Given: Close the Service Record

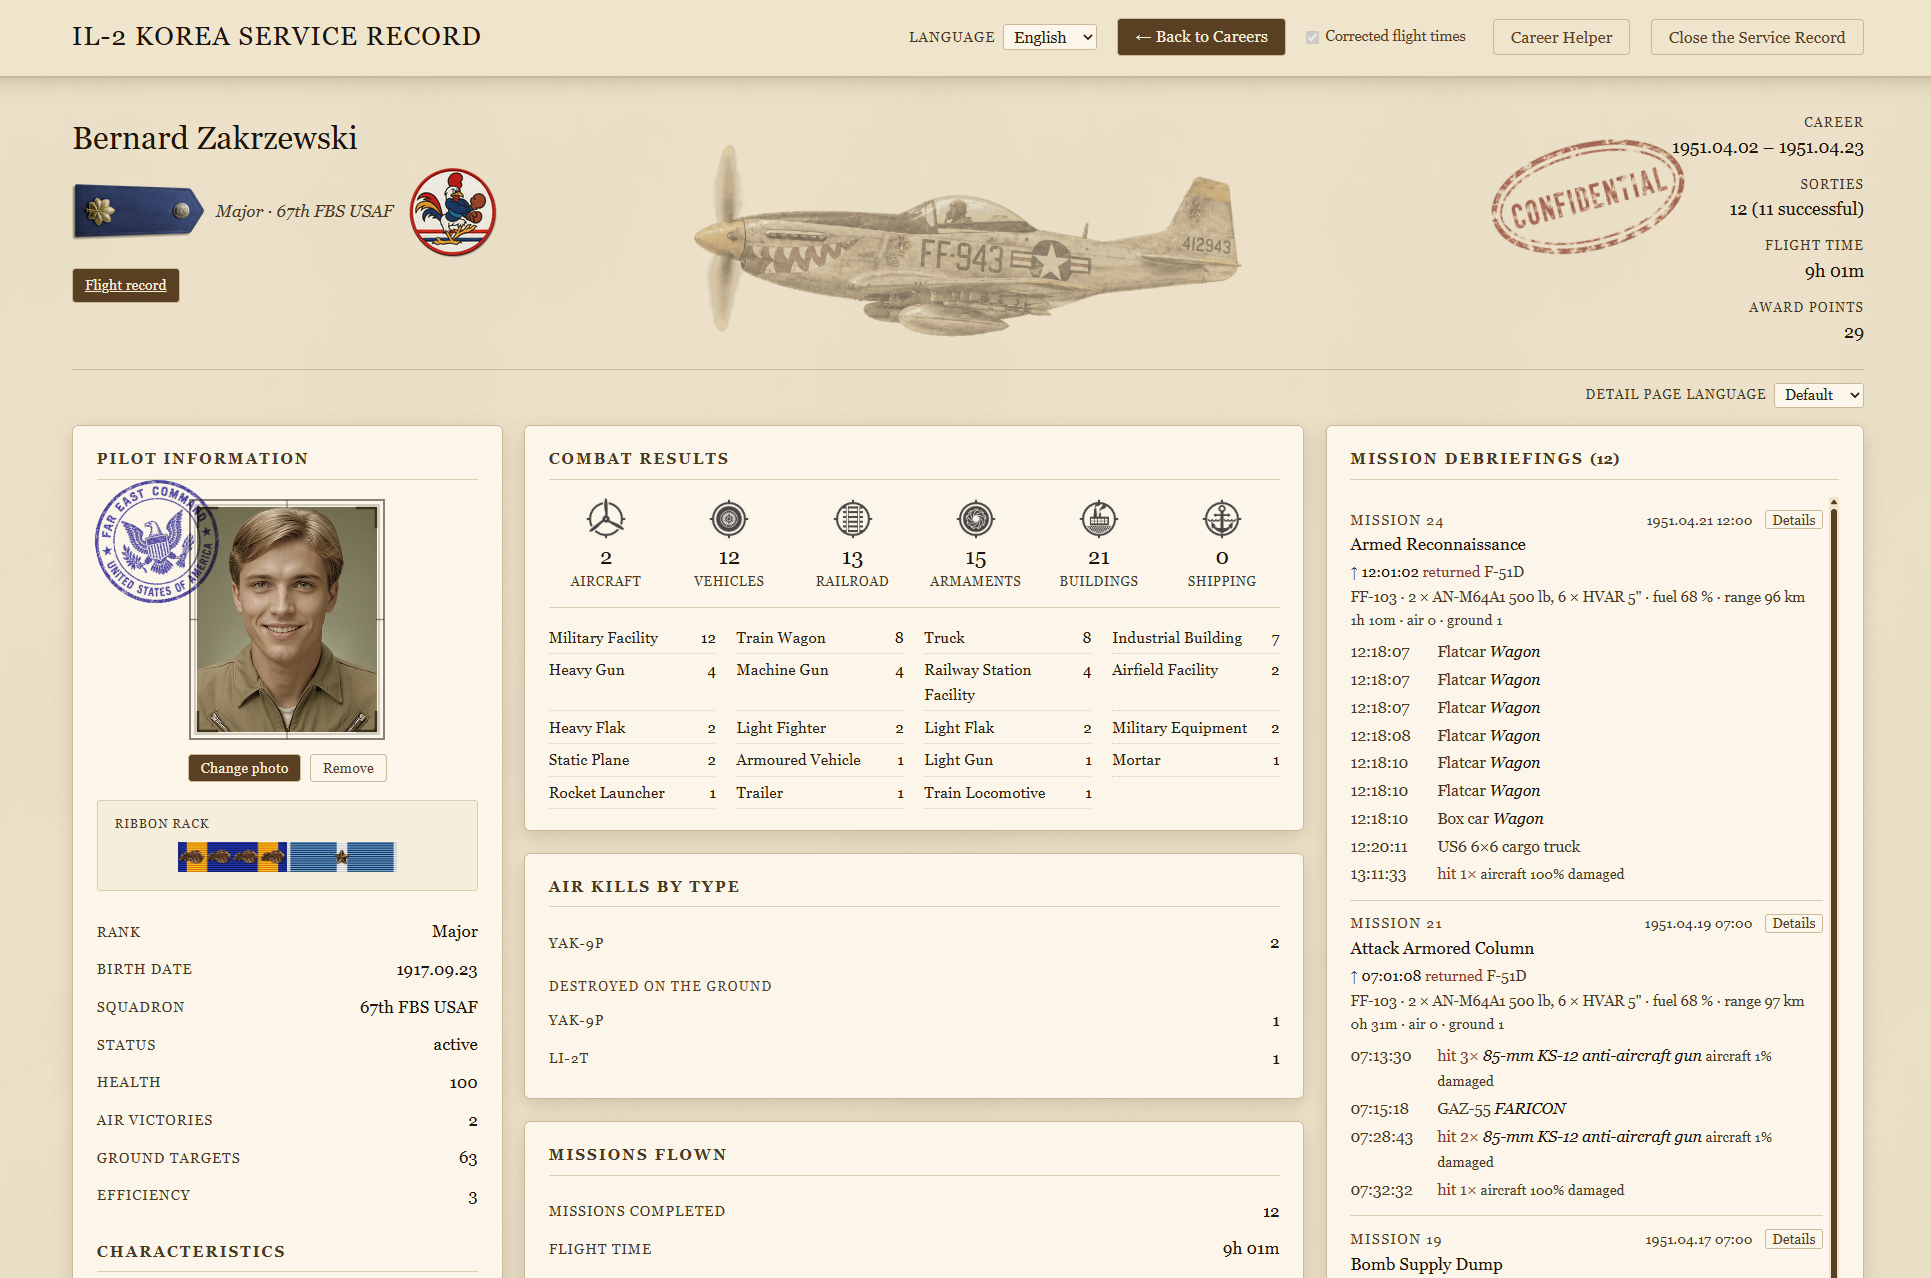Looking at the screenshot, I should (1757, 37).
